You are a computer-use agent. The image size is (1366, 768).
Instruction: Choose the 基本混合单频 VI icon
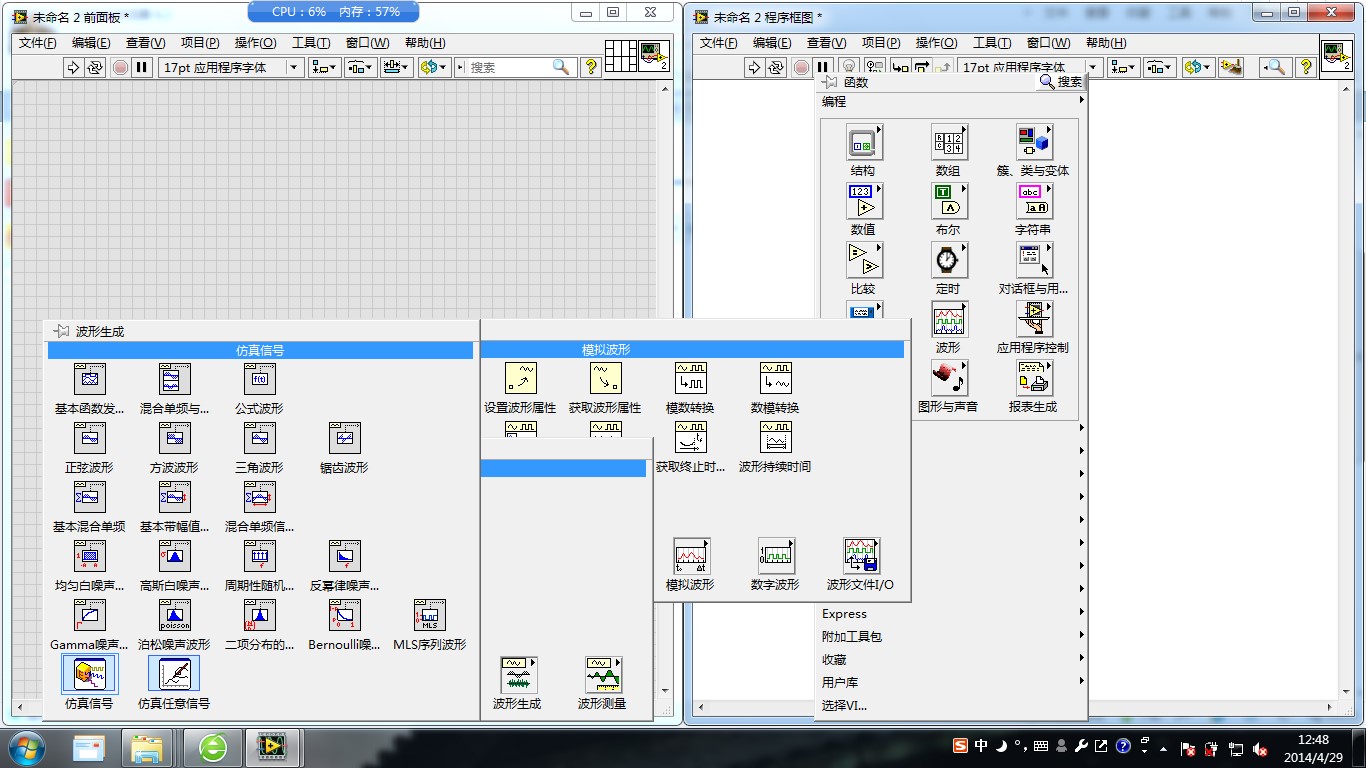click(x=90, y=497)
